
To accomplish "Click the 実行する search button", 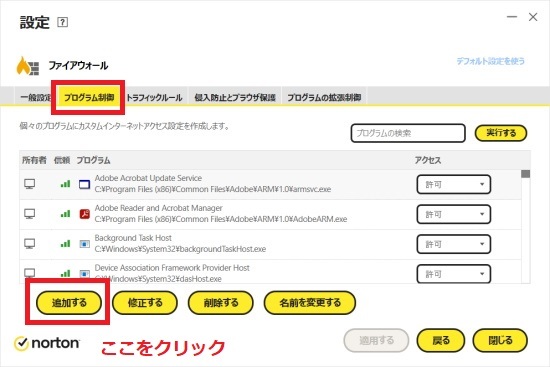I will point(501,133).
